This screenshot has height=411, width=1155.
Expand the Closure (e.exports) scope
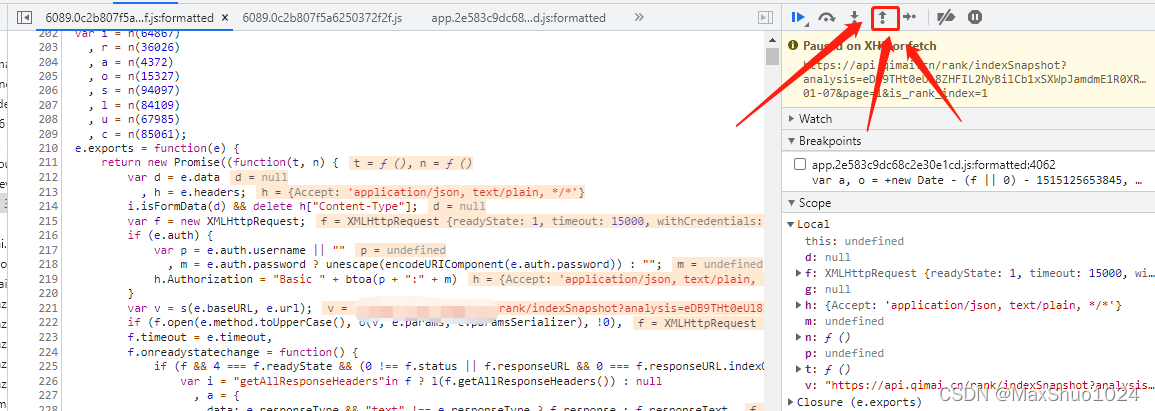click(x=791, y=402)
